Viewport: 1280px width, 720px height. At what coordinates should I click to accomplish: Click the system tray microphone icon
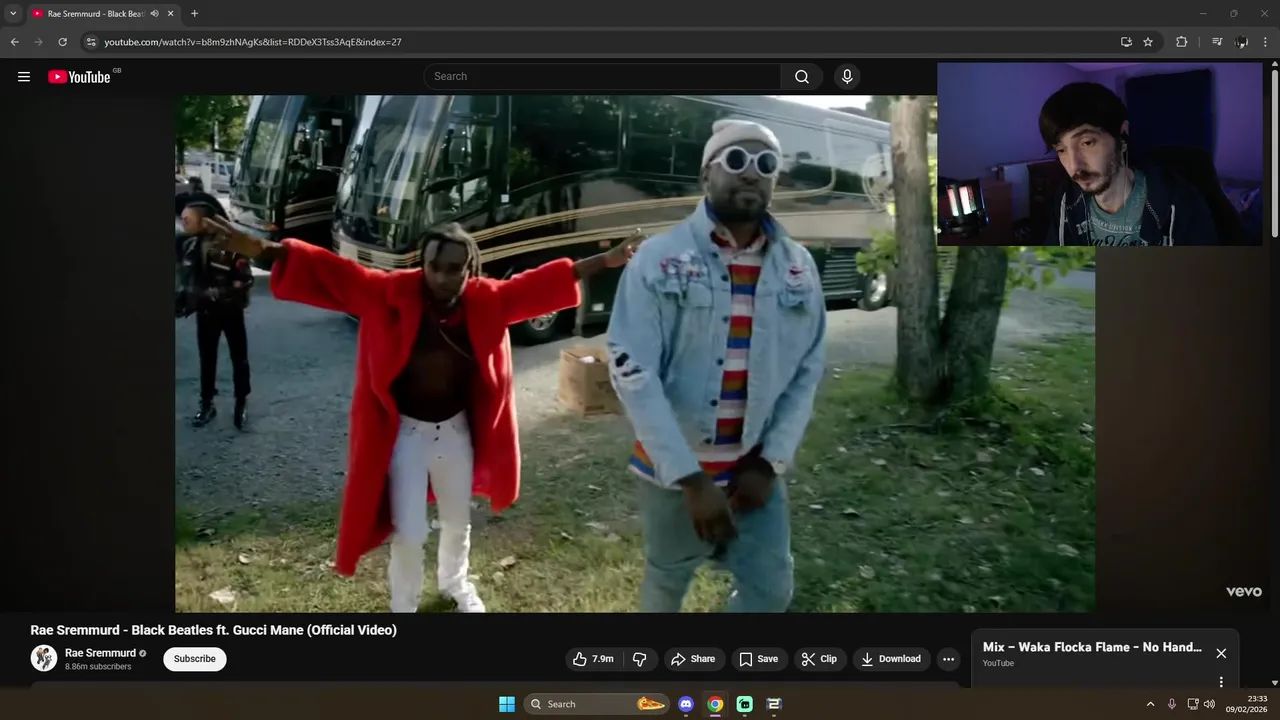[1172, 704]
